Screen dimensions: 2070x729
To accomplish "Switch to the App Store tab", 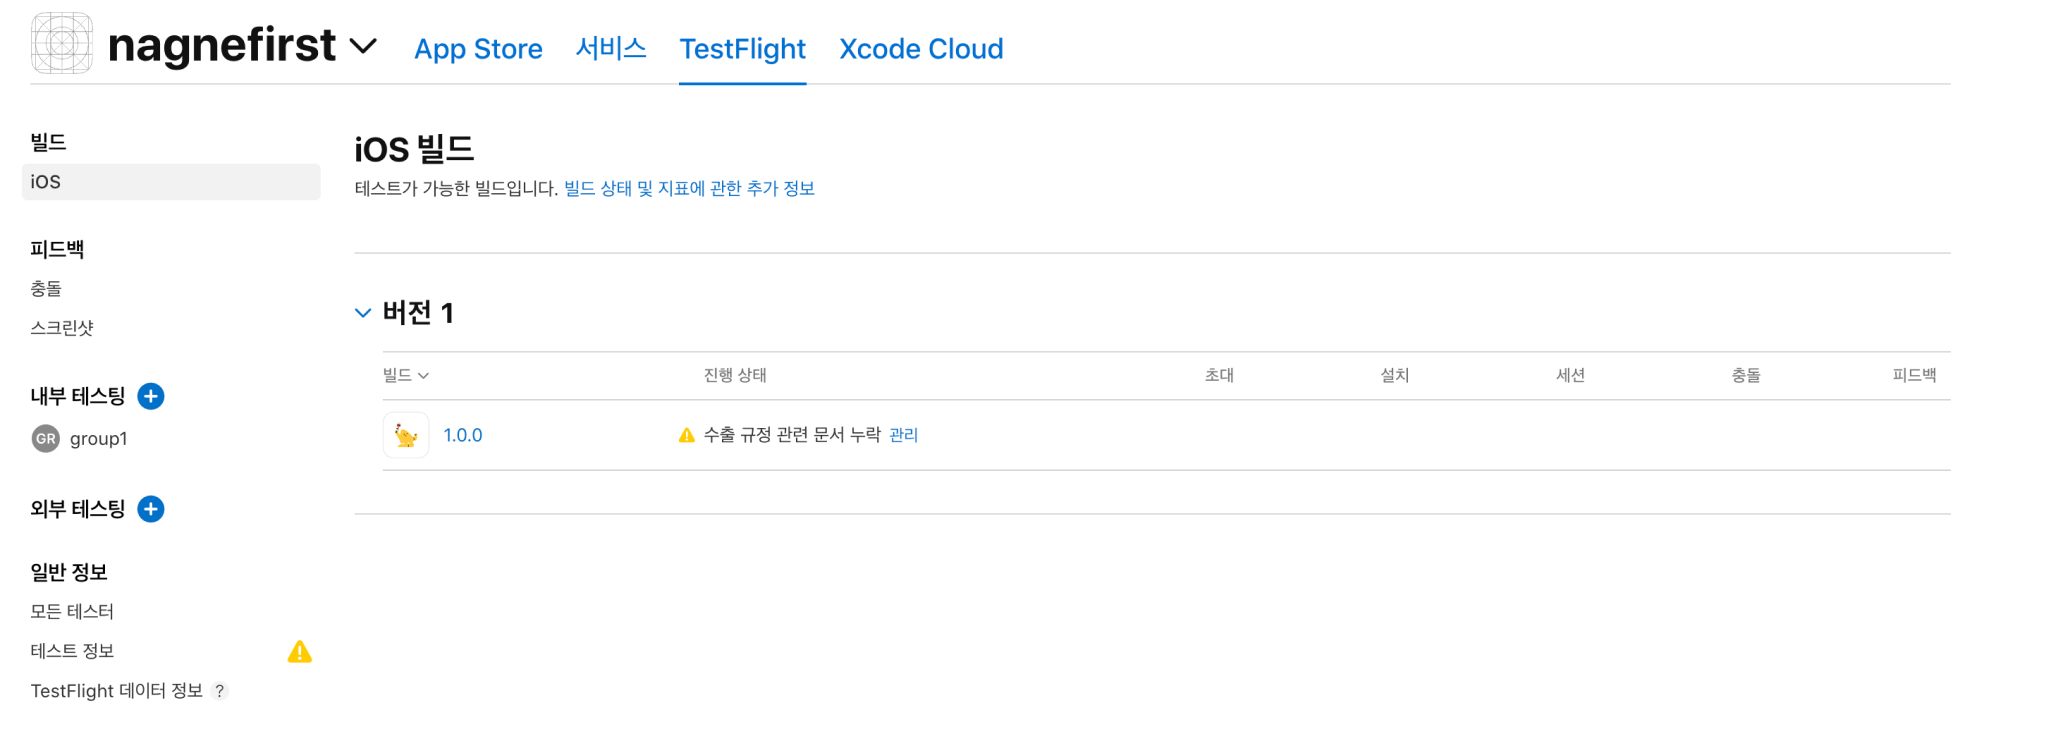I will (478, 49).
